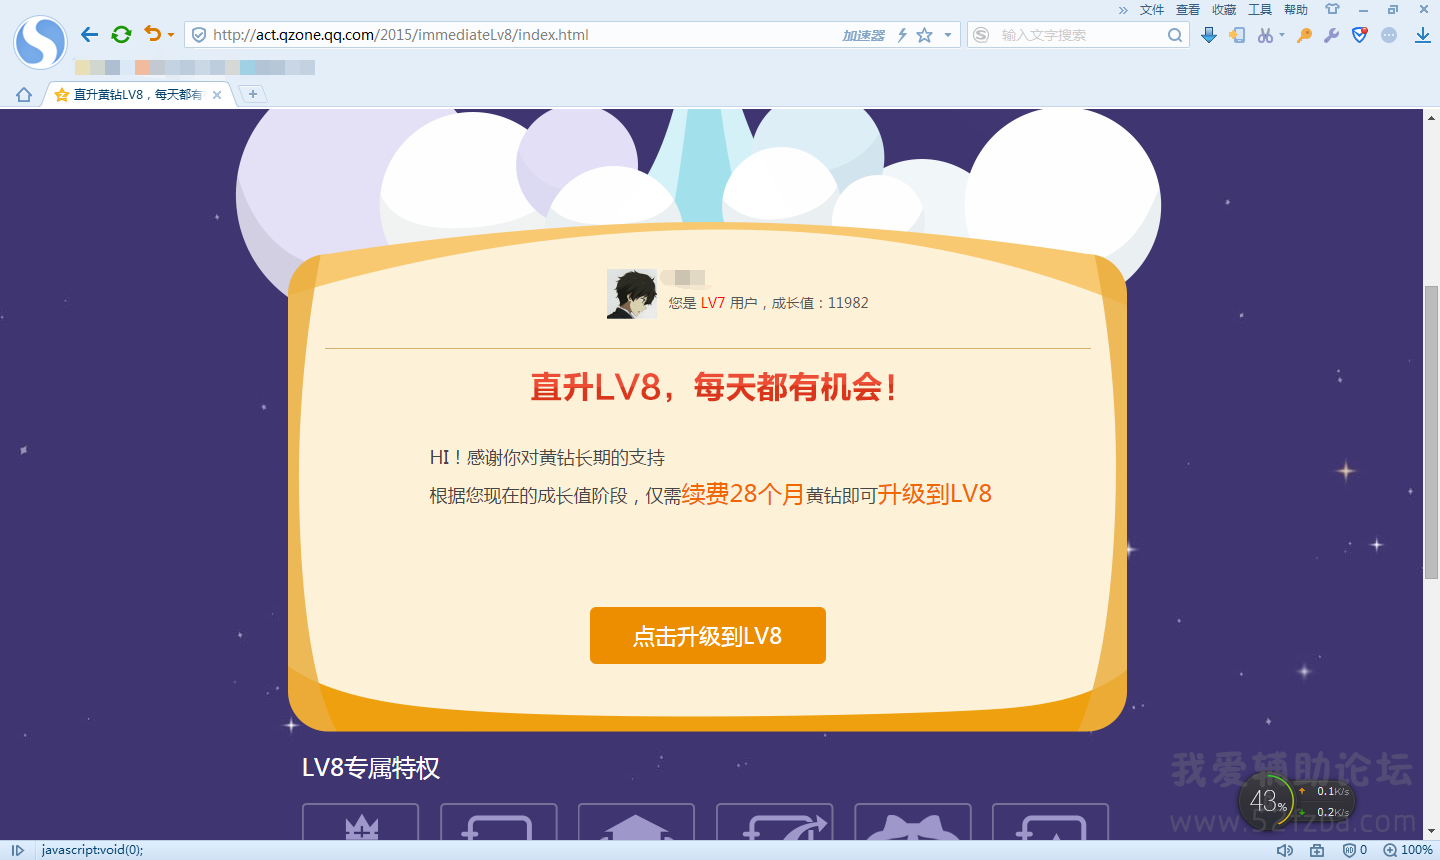Open the address bar dropdown arrow
The image size is (1440, 860).
click(x=948, y=35)
